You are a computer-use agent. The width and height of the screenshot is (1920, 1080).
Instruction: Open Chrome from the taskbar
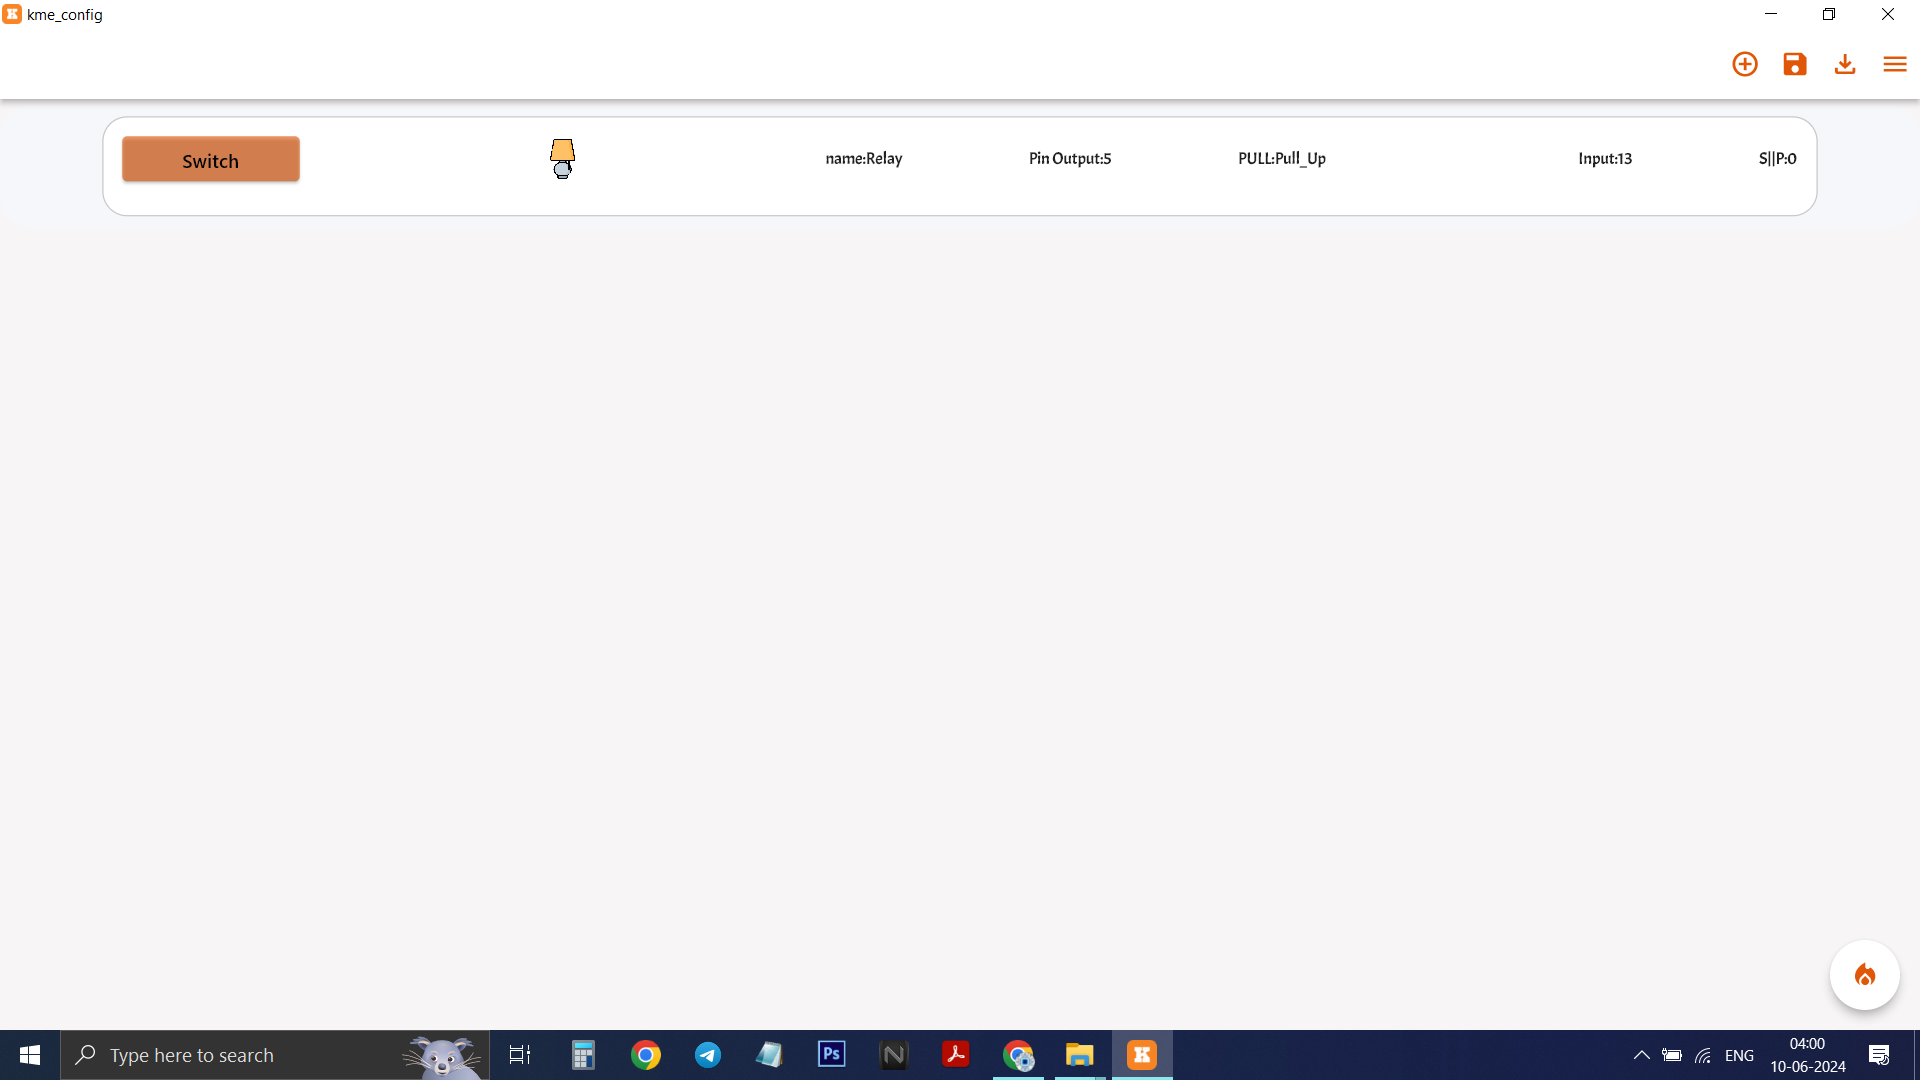[x=646, y=1055]
